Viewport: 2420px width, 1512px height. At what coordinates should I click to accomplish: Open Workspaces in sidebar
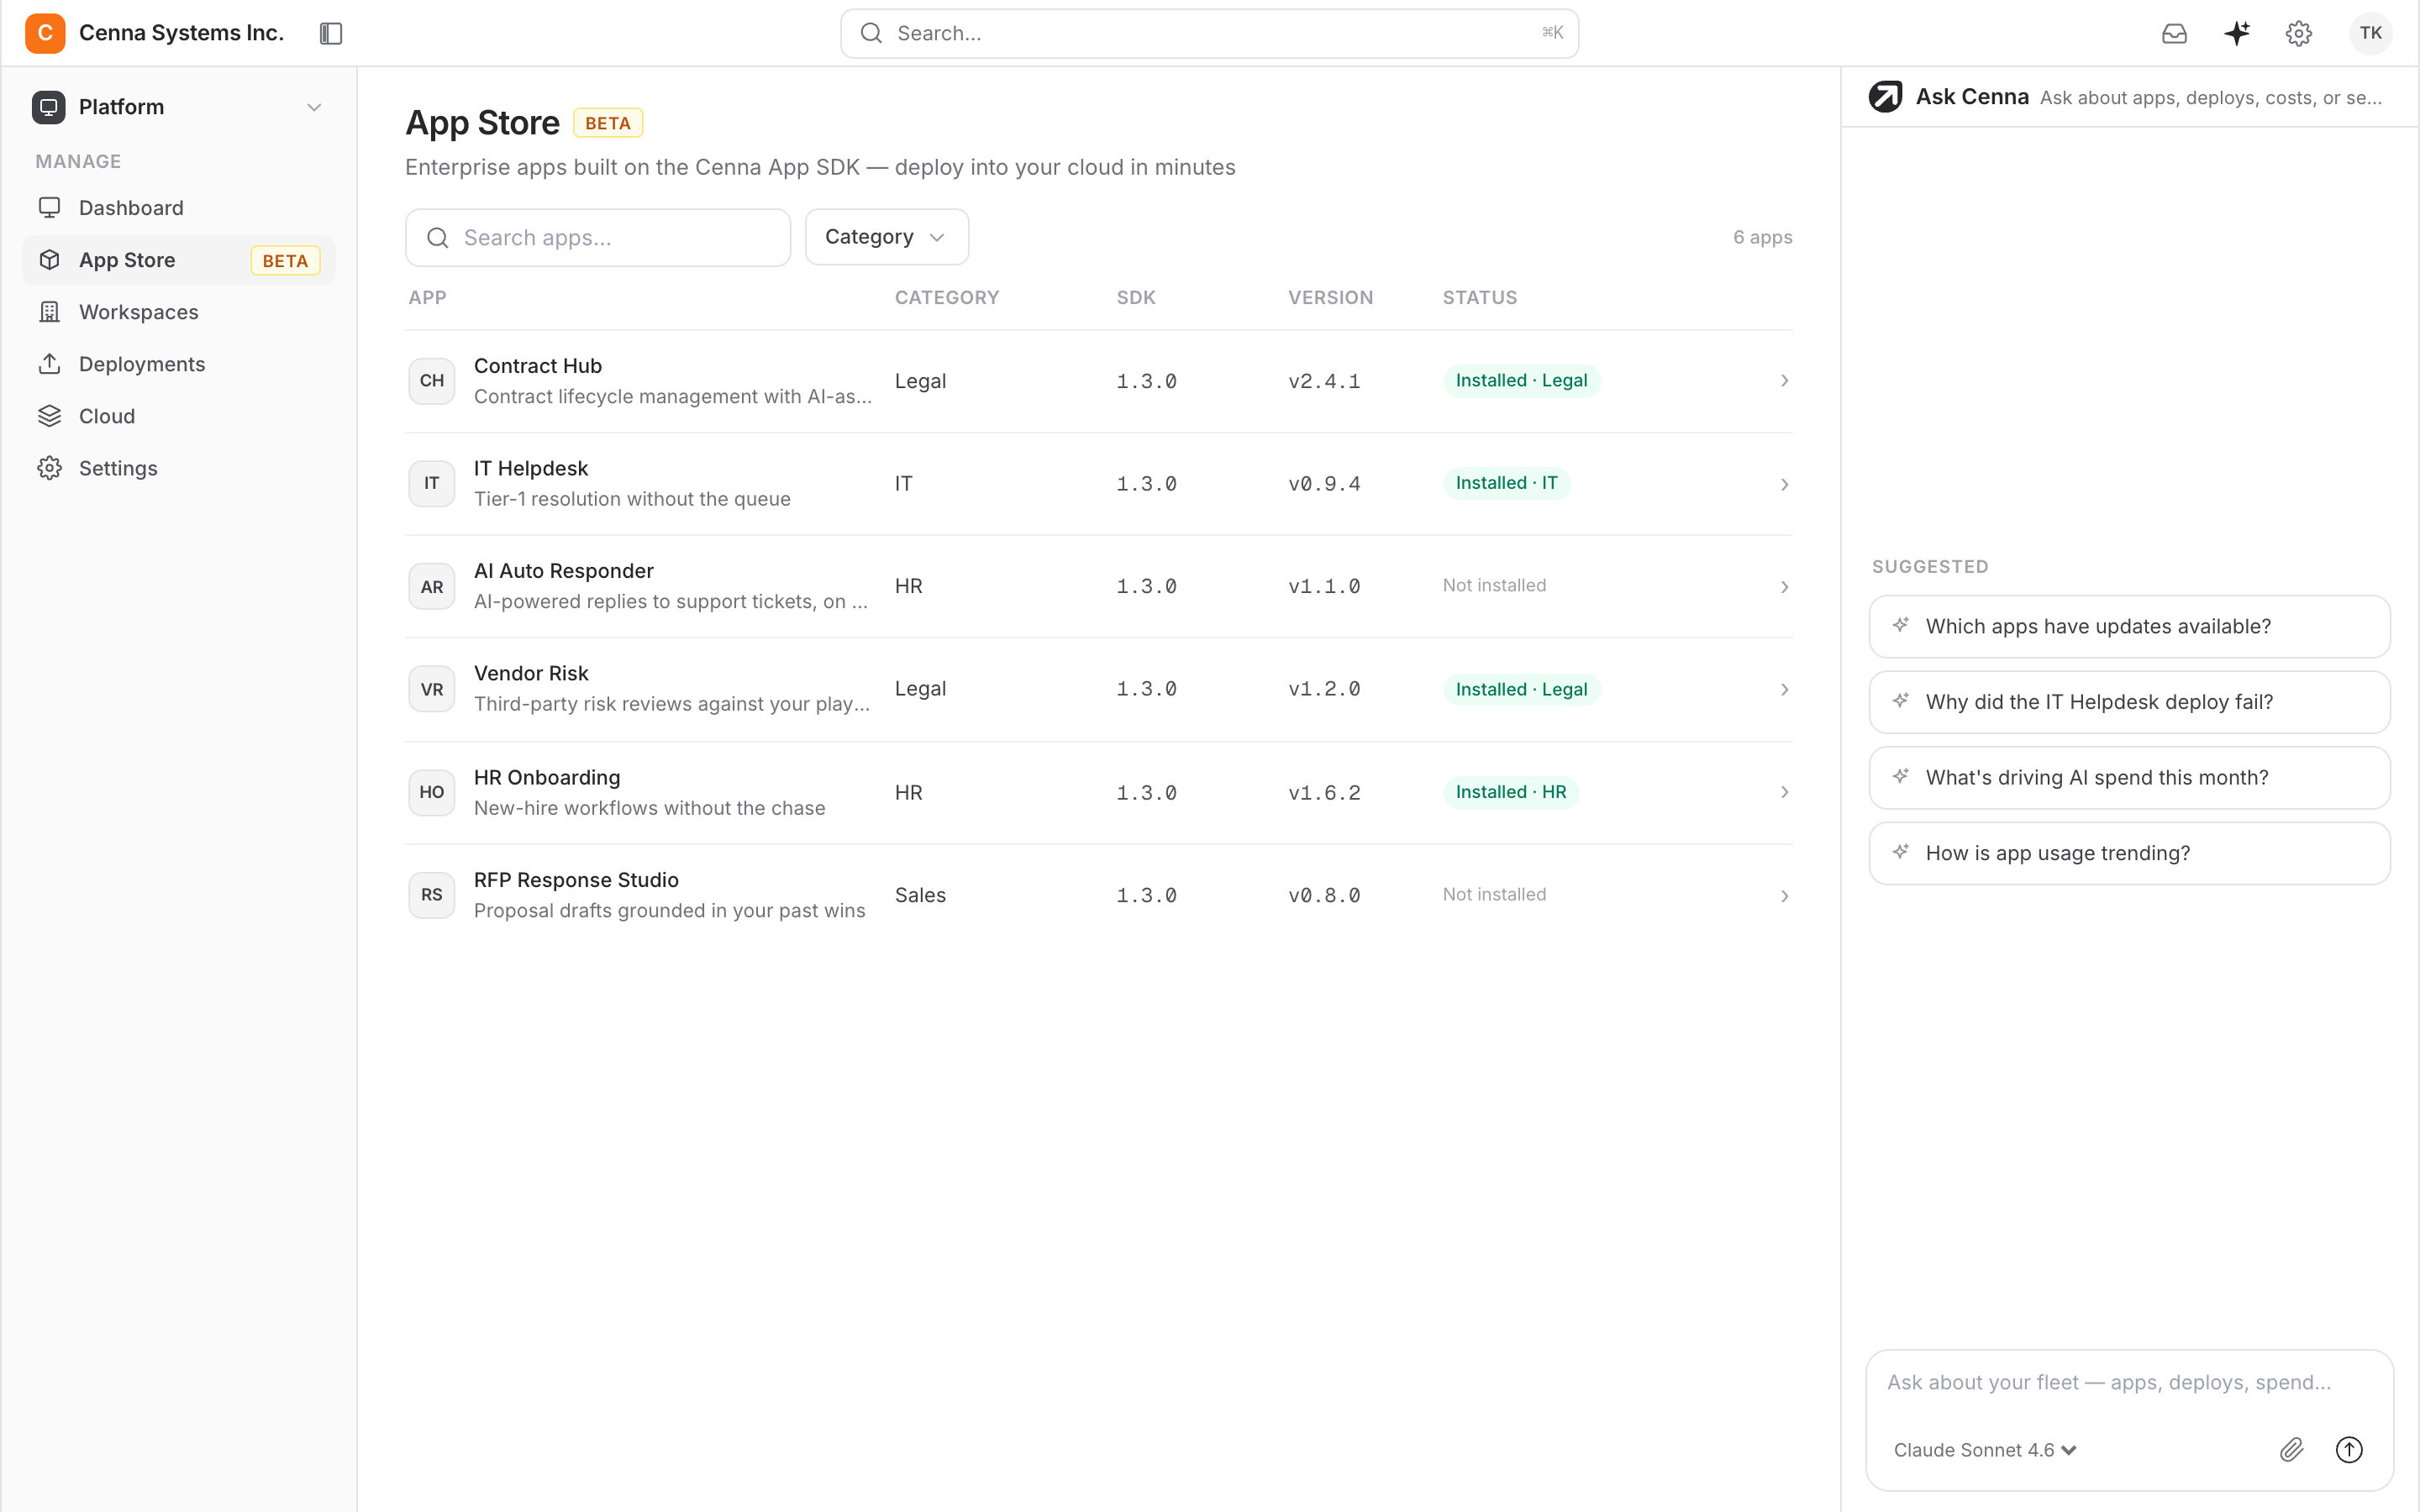(179, 312)
